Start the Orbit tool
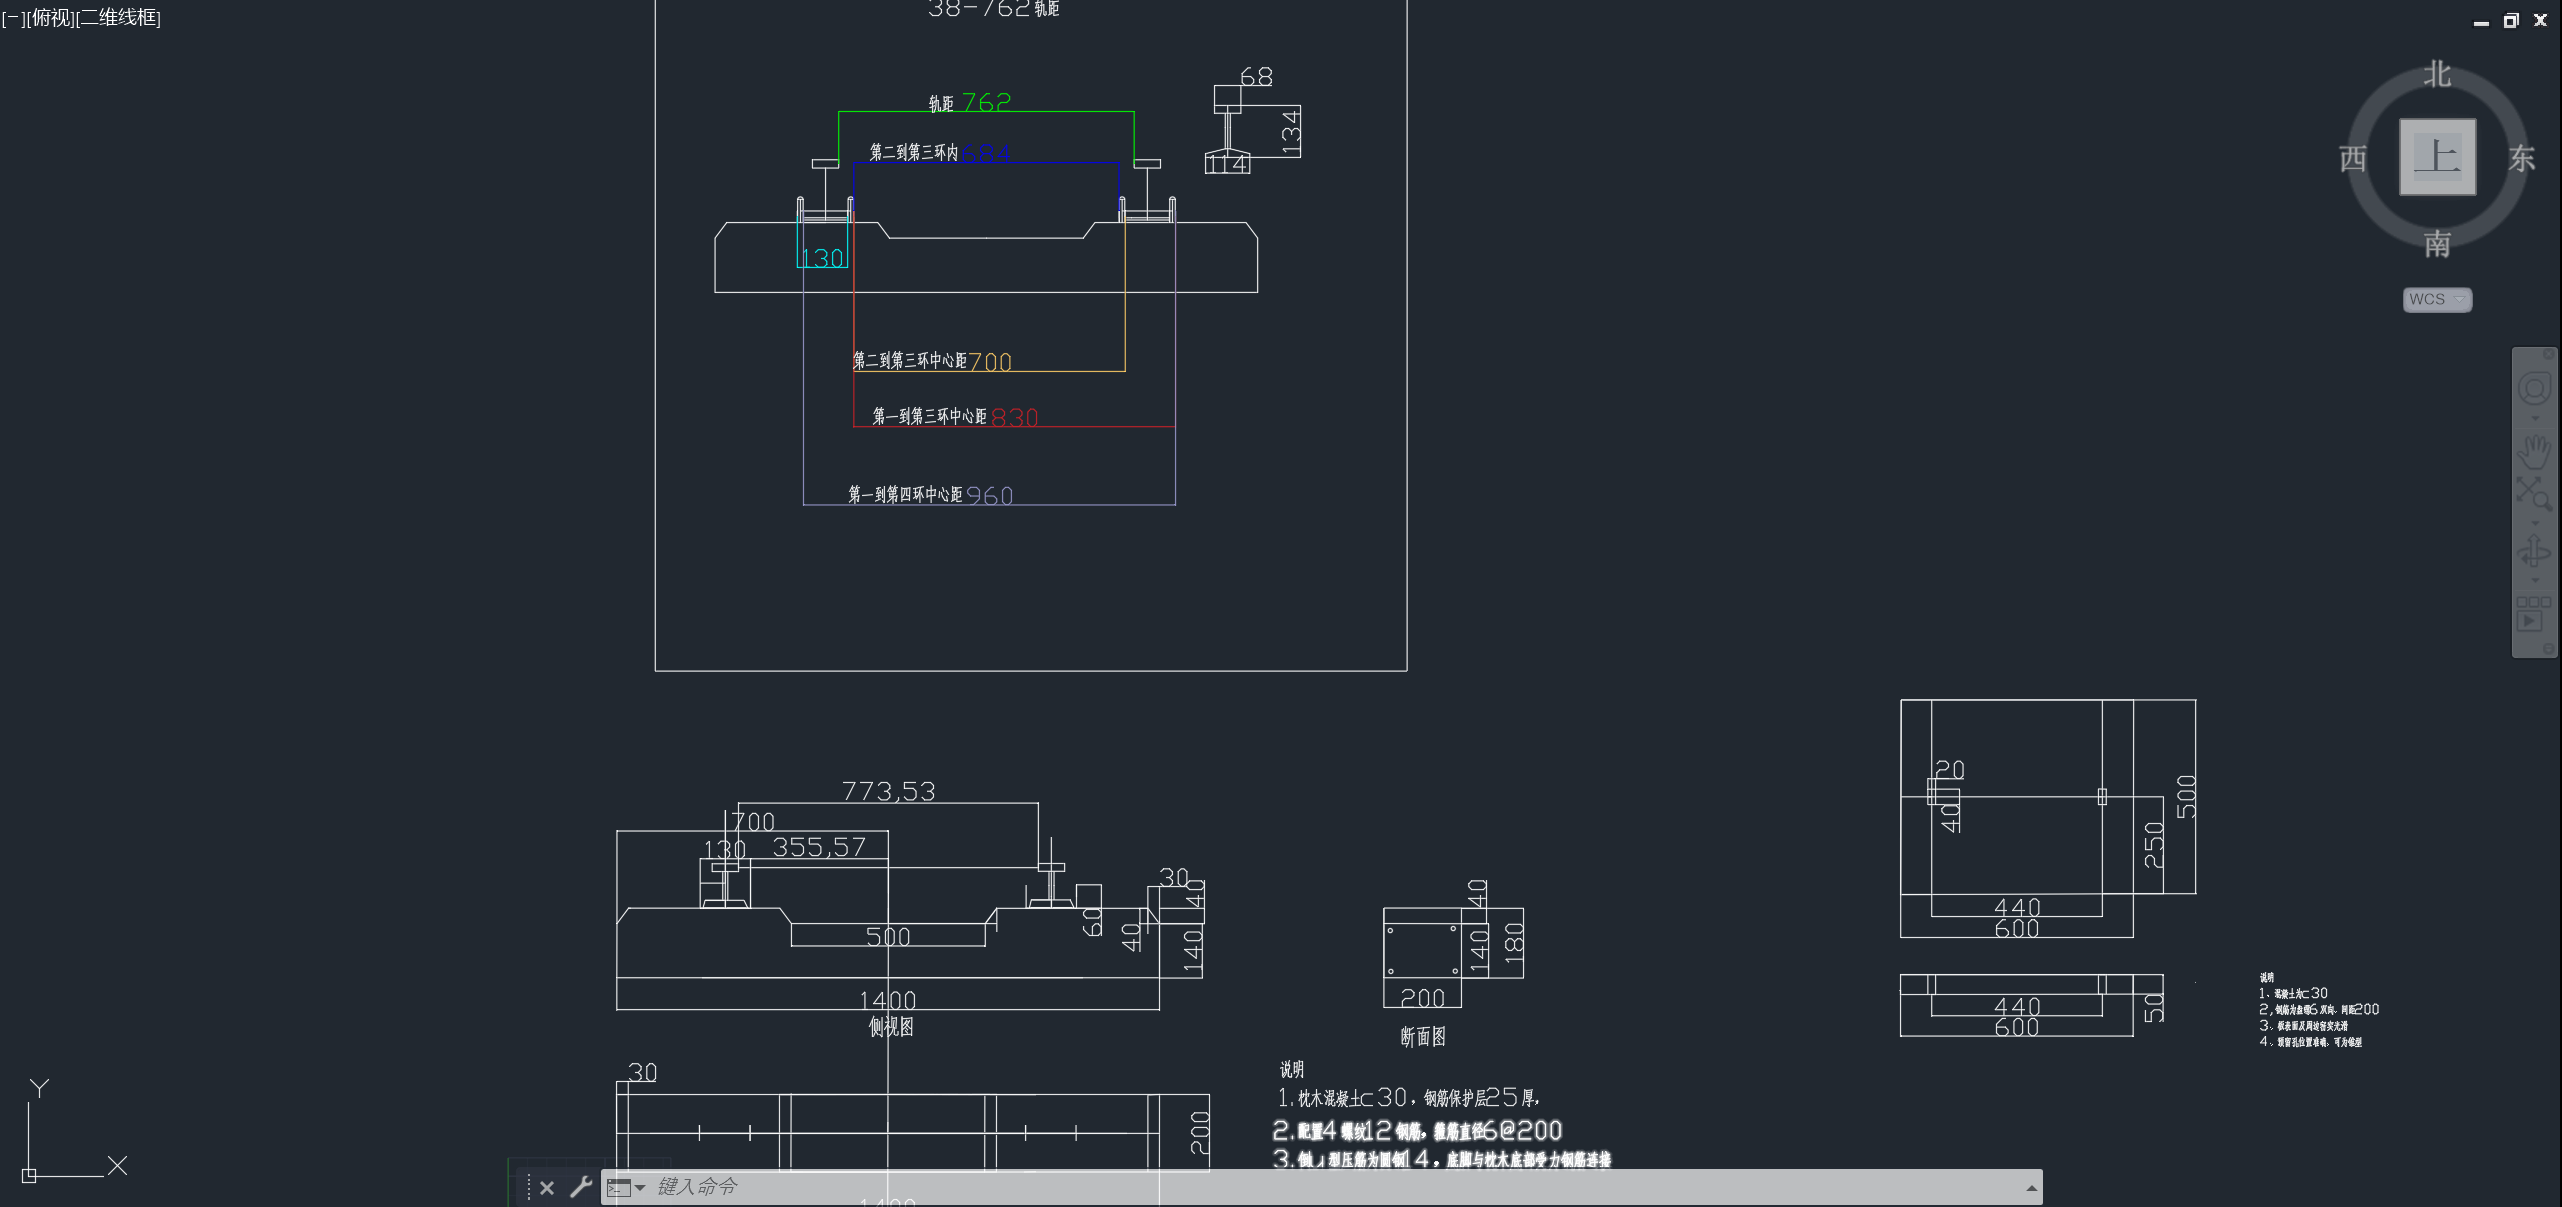2562x1207 pixels. point(2533,551)
